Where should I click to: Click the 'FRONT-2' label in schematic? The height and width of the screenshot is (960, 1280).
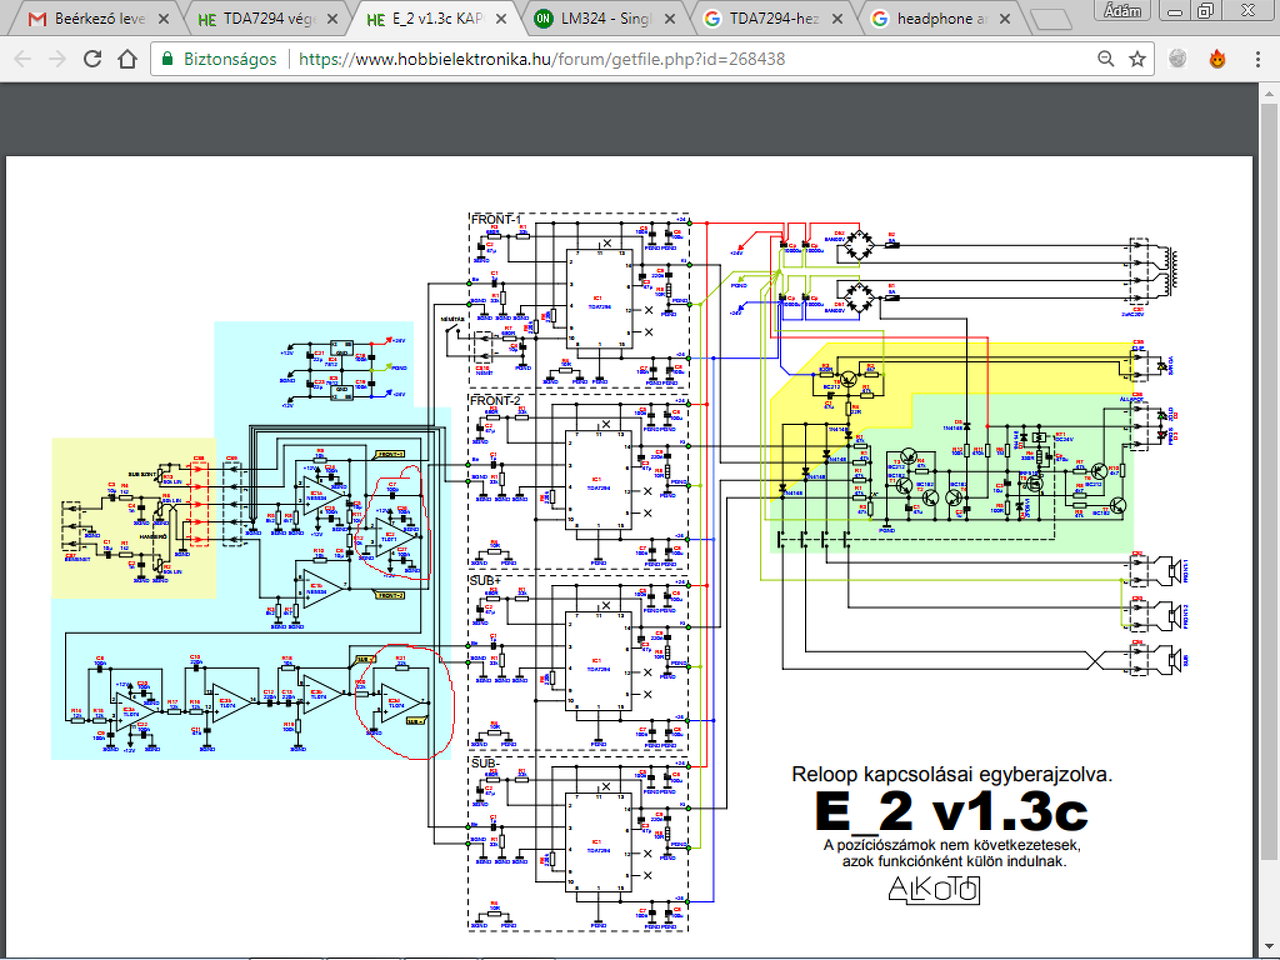tap(496, 401)
